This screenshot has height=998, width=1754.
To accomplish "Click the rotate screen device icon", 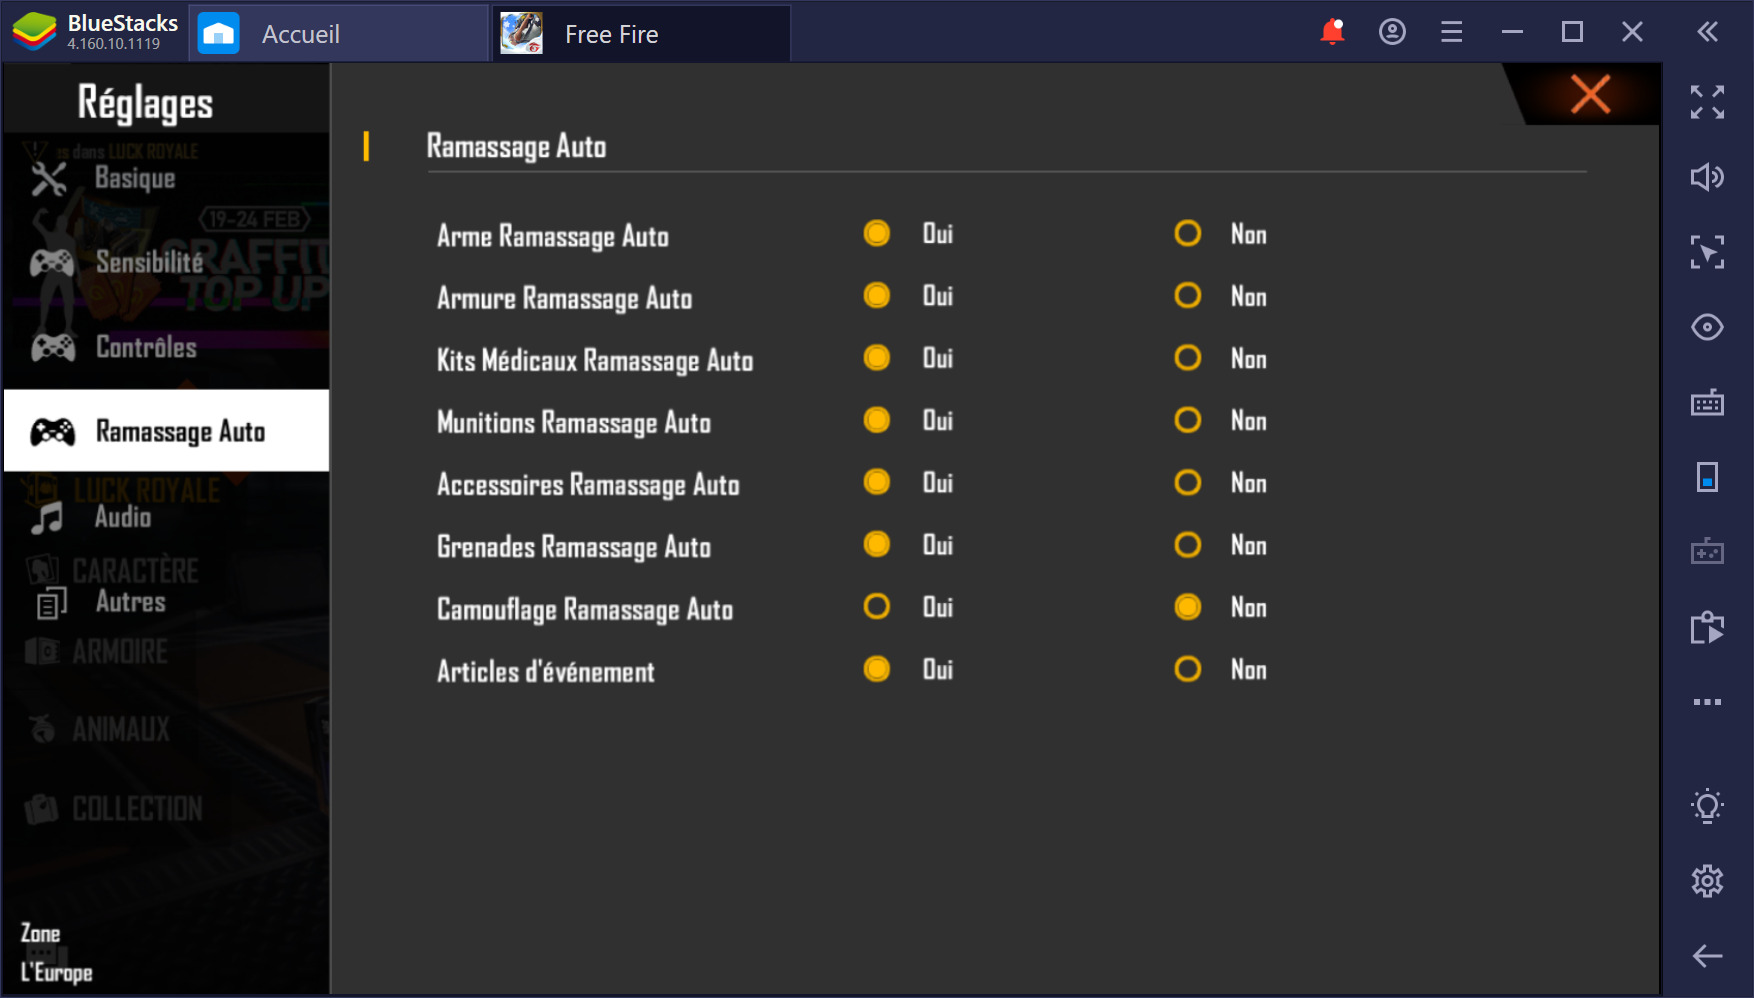I will tap(1707, 477).
